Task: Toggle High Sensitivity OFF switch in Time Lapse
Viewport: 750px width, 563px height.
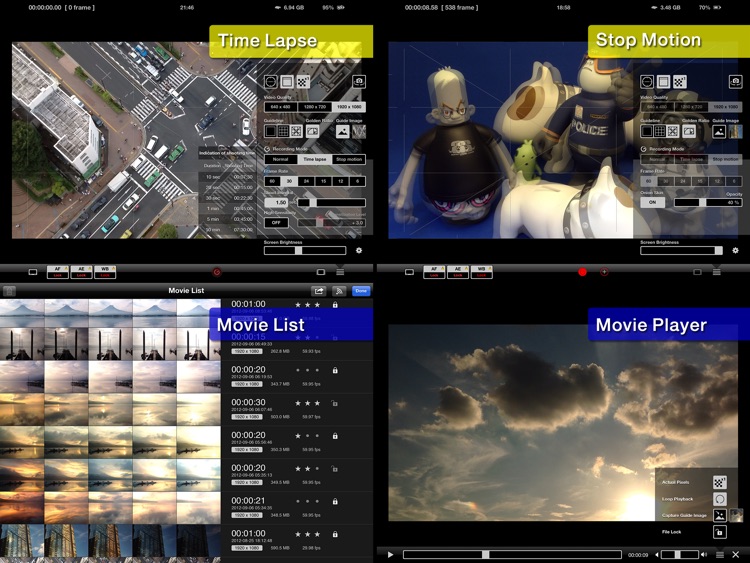Action: [276, 223]
